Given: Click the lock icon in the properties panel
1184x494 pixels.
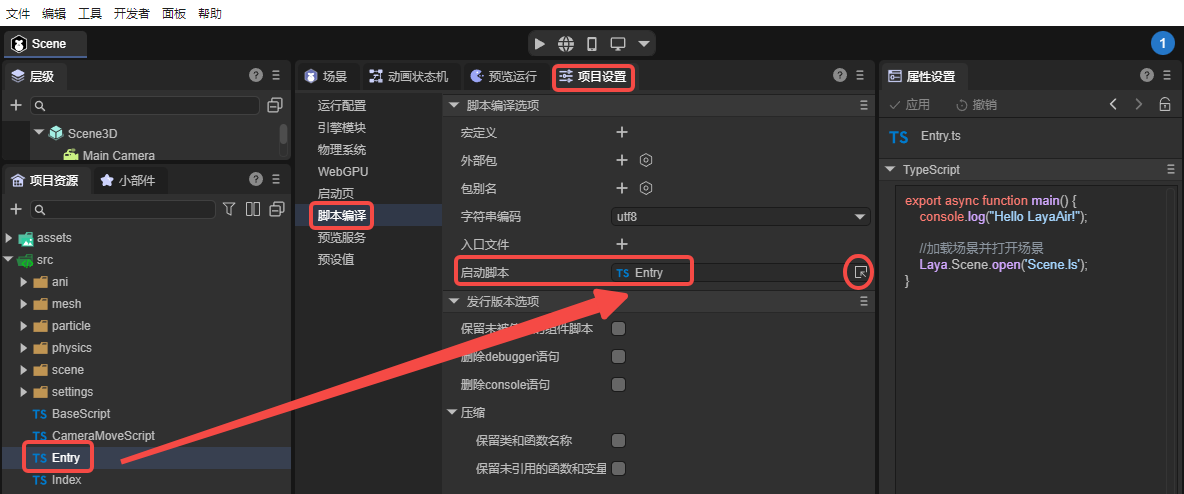Looking at the screenshot, I should point(1165,105).
